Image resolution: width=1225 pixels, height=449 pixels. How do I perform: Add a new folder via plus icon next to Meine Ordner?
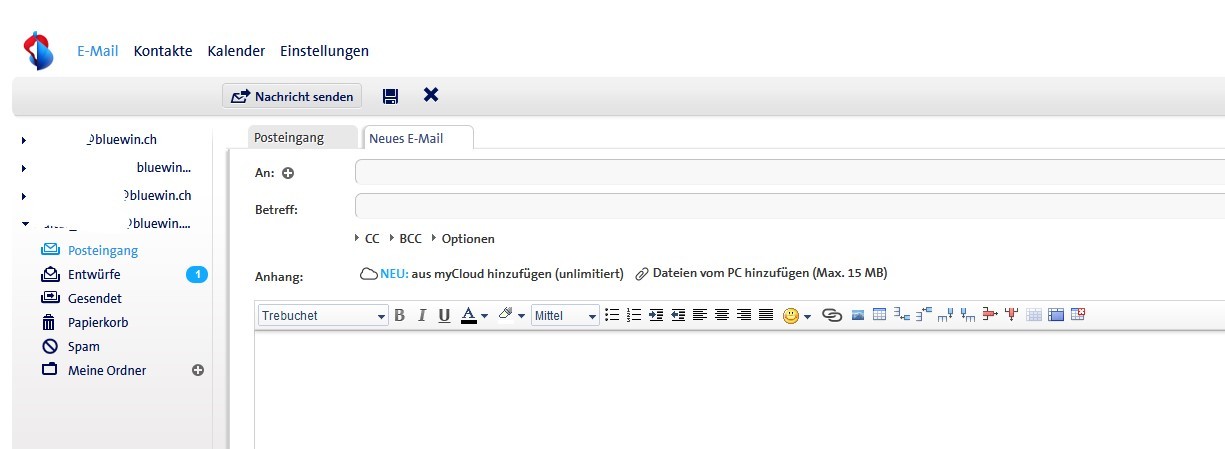coord(198,370)
